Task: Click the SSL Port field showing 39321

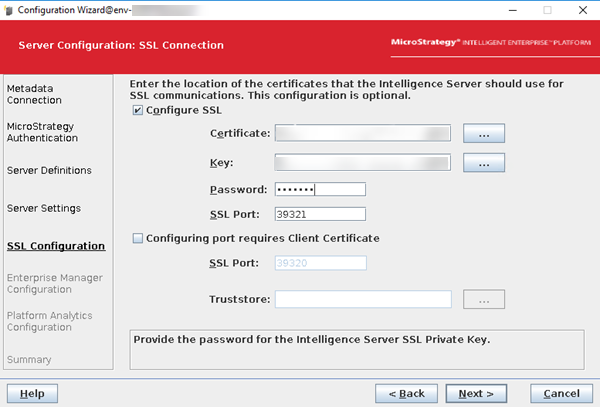Action: pos(320,213)
